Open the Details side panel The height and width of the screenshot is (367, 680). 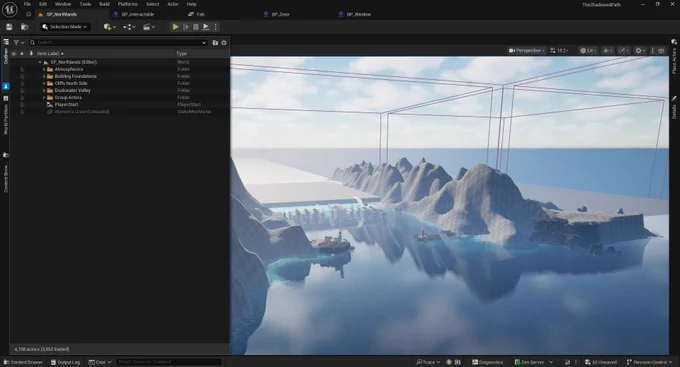[674, 108]
